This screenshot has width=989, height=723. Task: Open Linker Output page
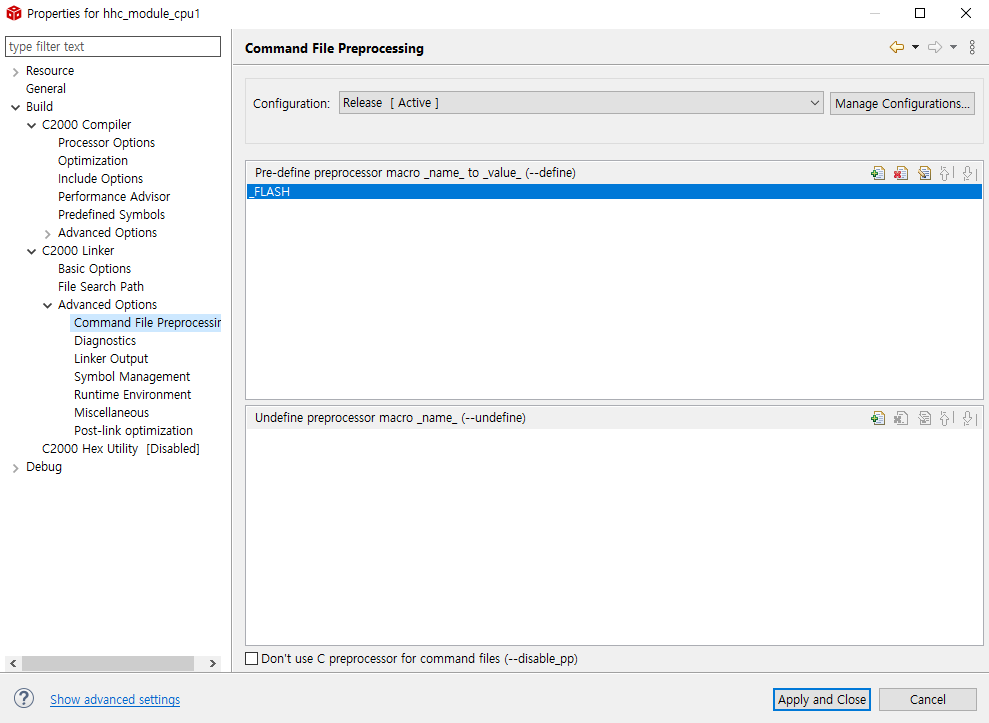click(111, 358)
